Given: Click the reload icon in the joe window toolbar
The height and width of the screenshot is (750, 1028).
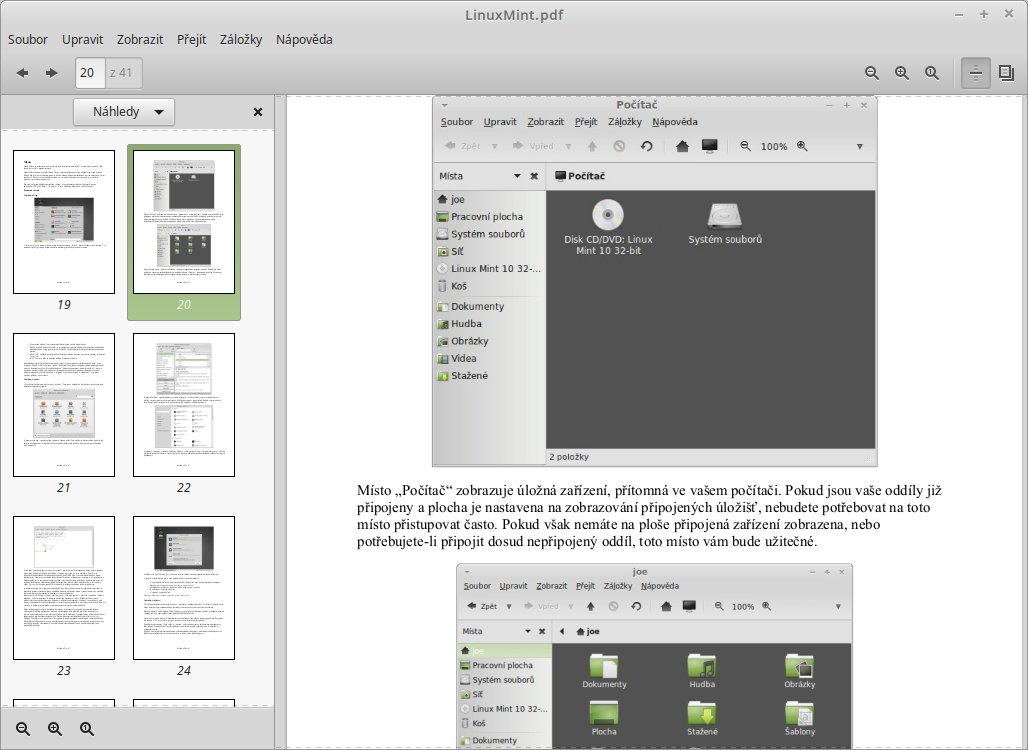Looking at the screenshot, I should click(x=636, y=606).
